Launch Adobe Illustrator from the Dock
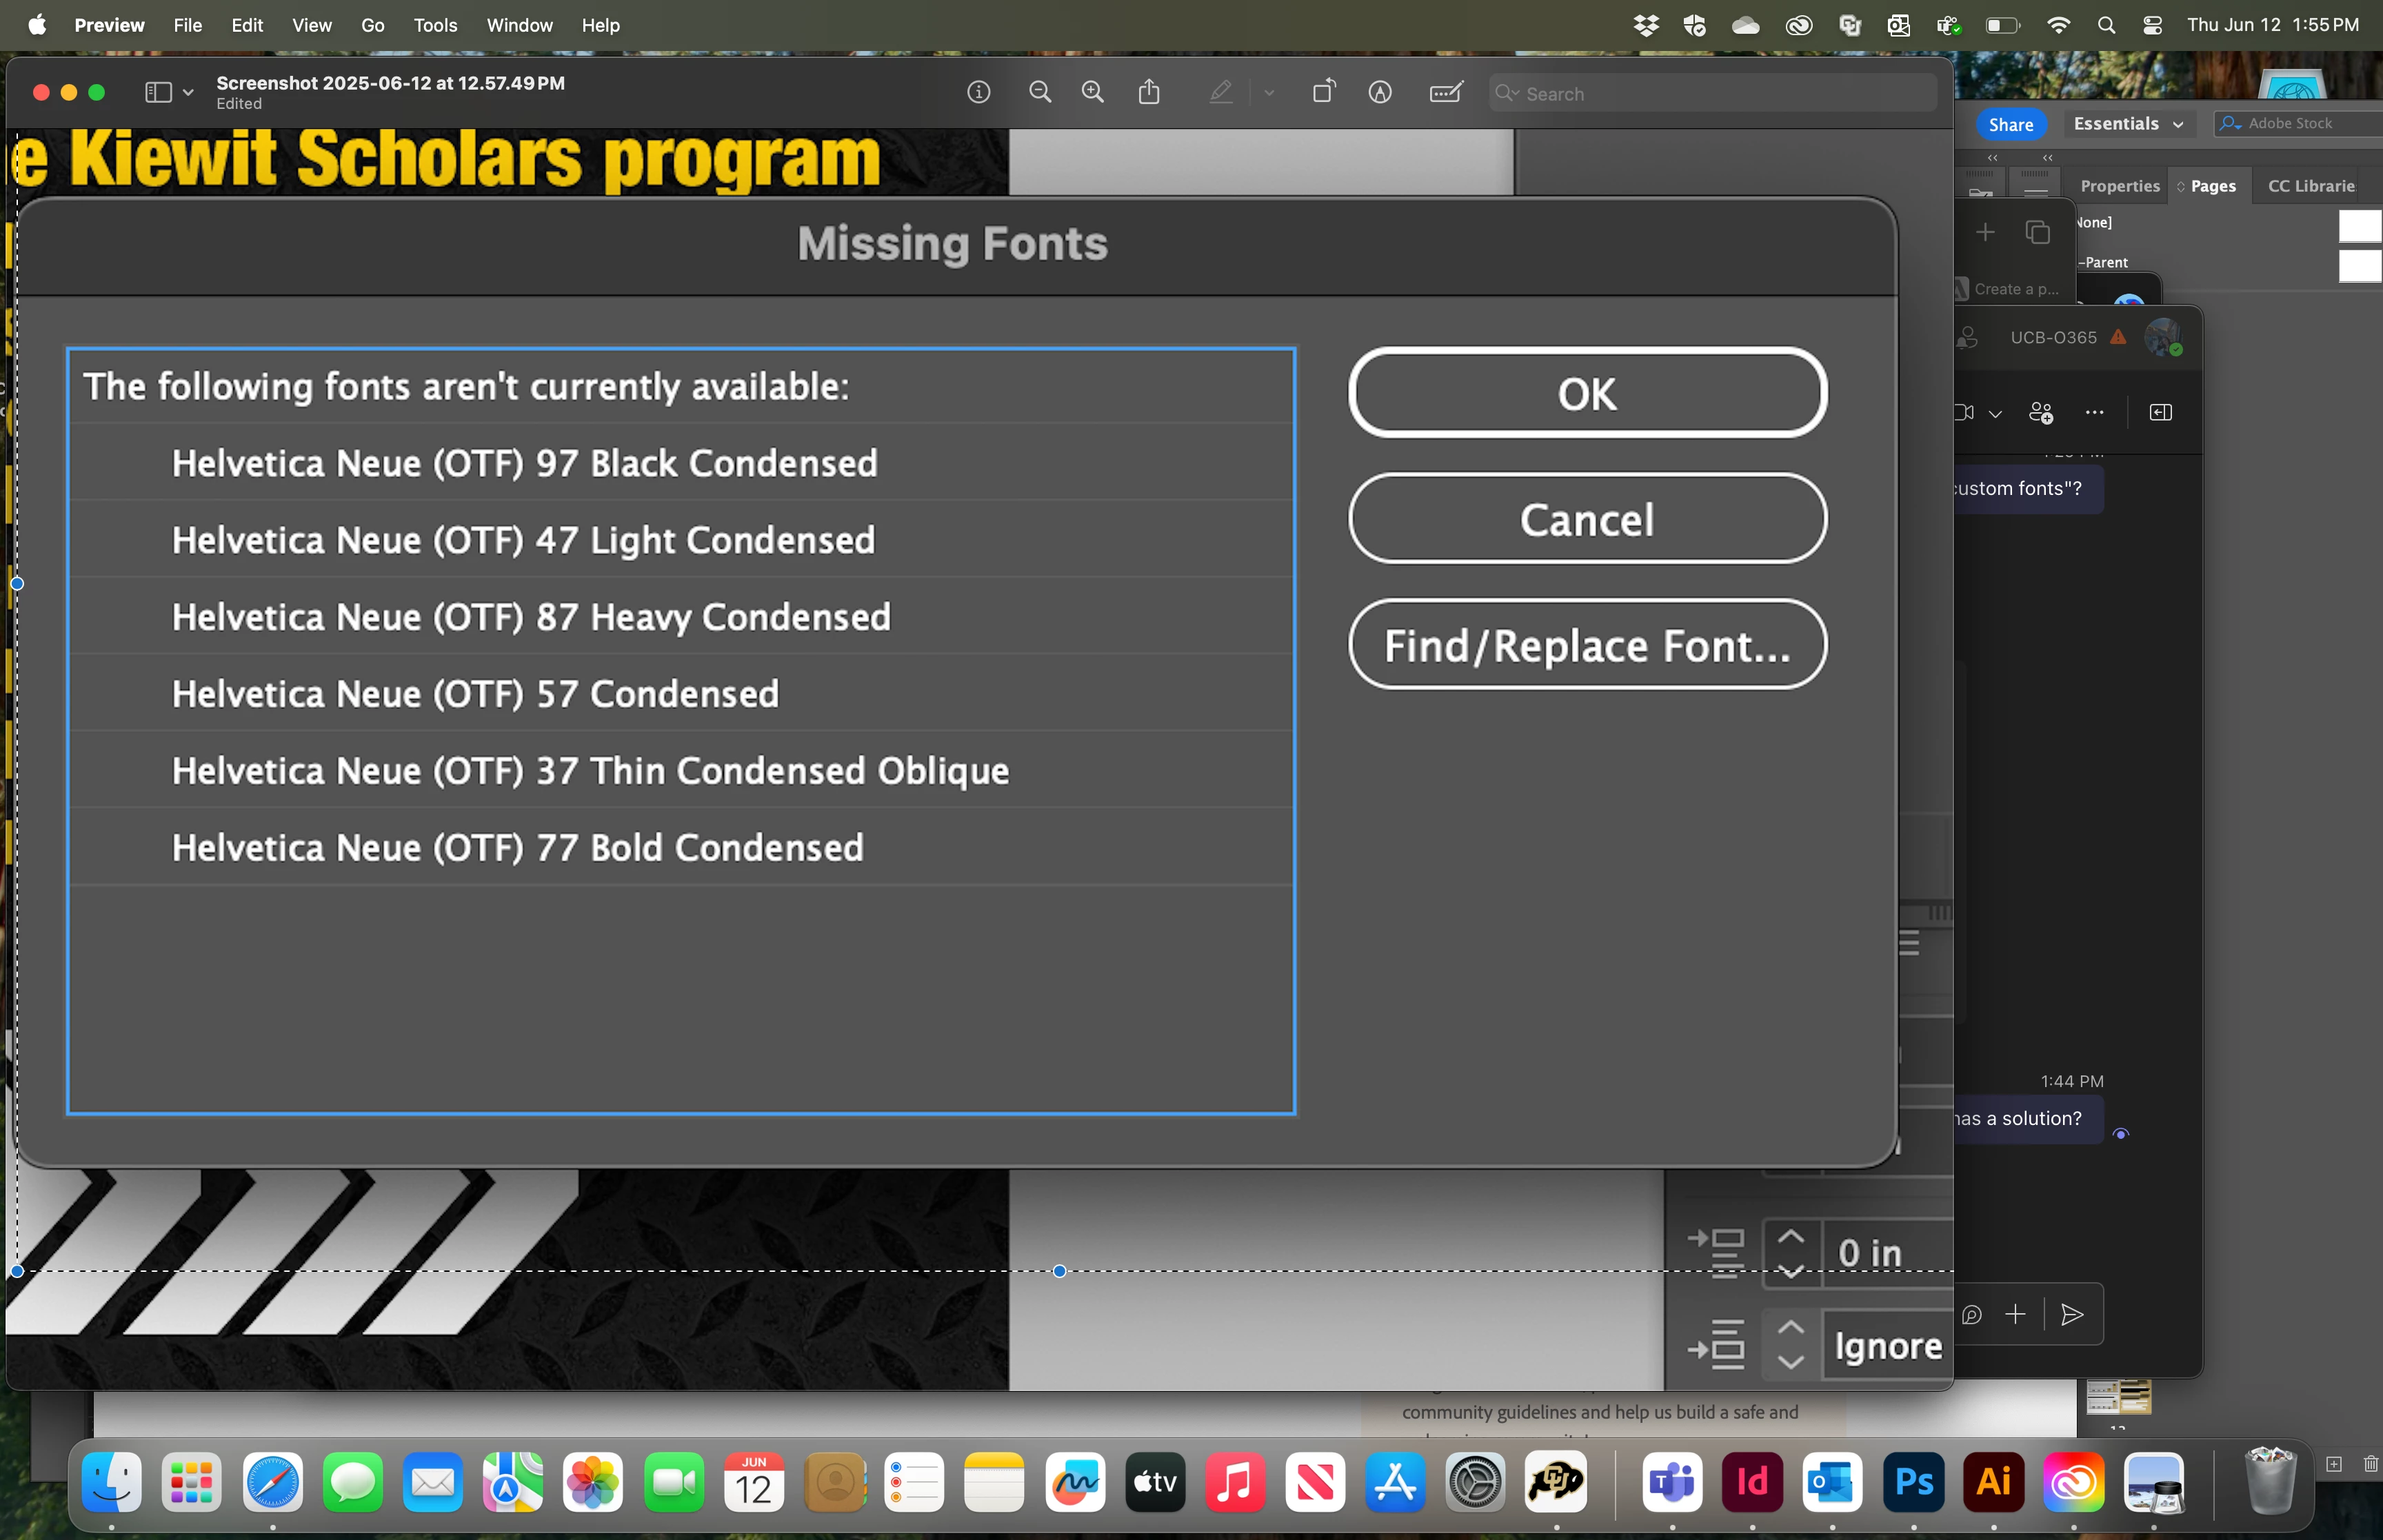 [1993, 1481]
